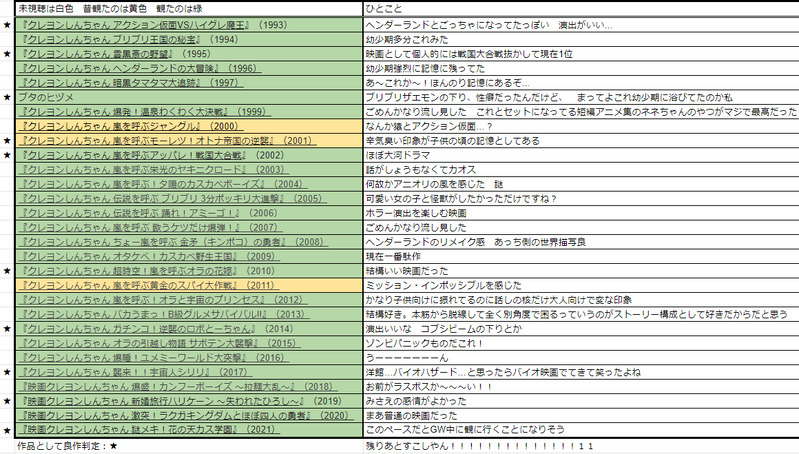Open the オラと宇宙のプリンセス (2012) link
799x454 pixels.
[x=163, y=300]
